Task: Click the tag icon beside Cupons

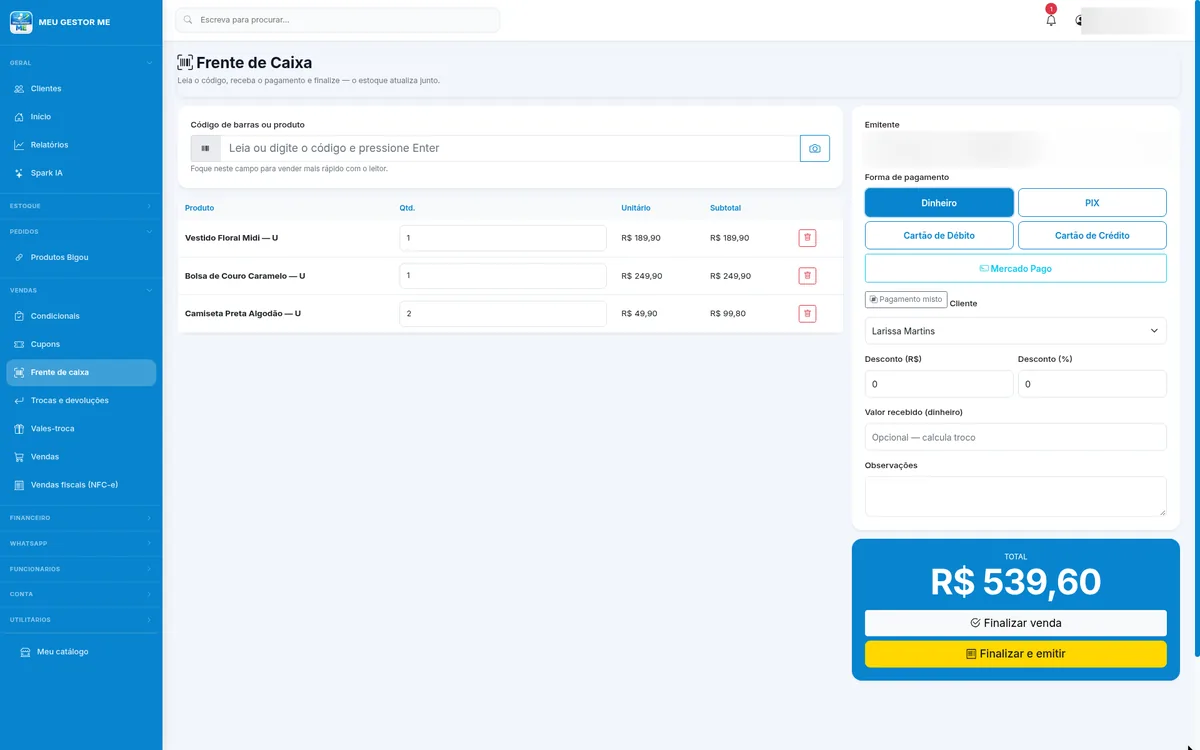Action: coord(19,344)
